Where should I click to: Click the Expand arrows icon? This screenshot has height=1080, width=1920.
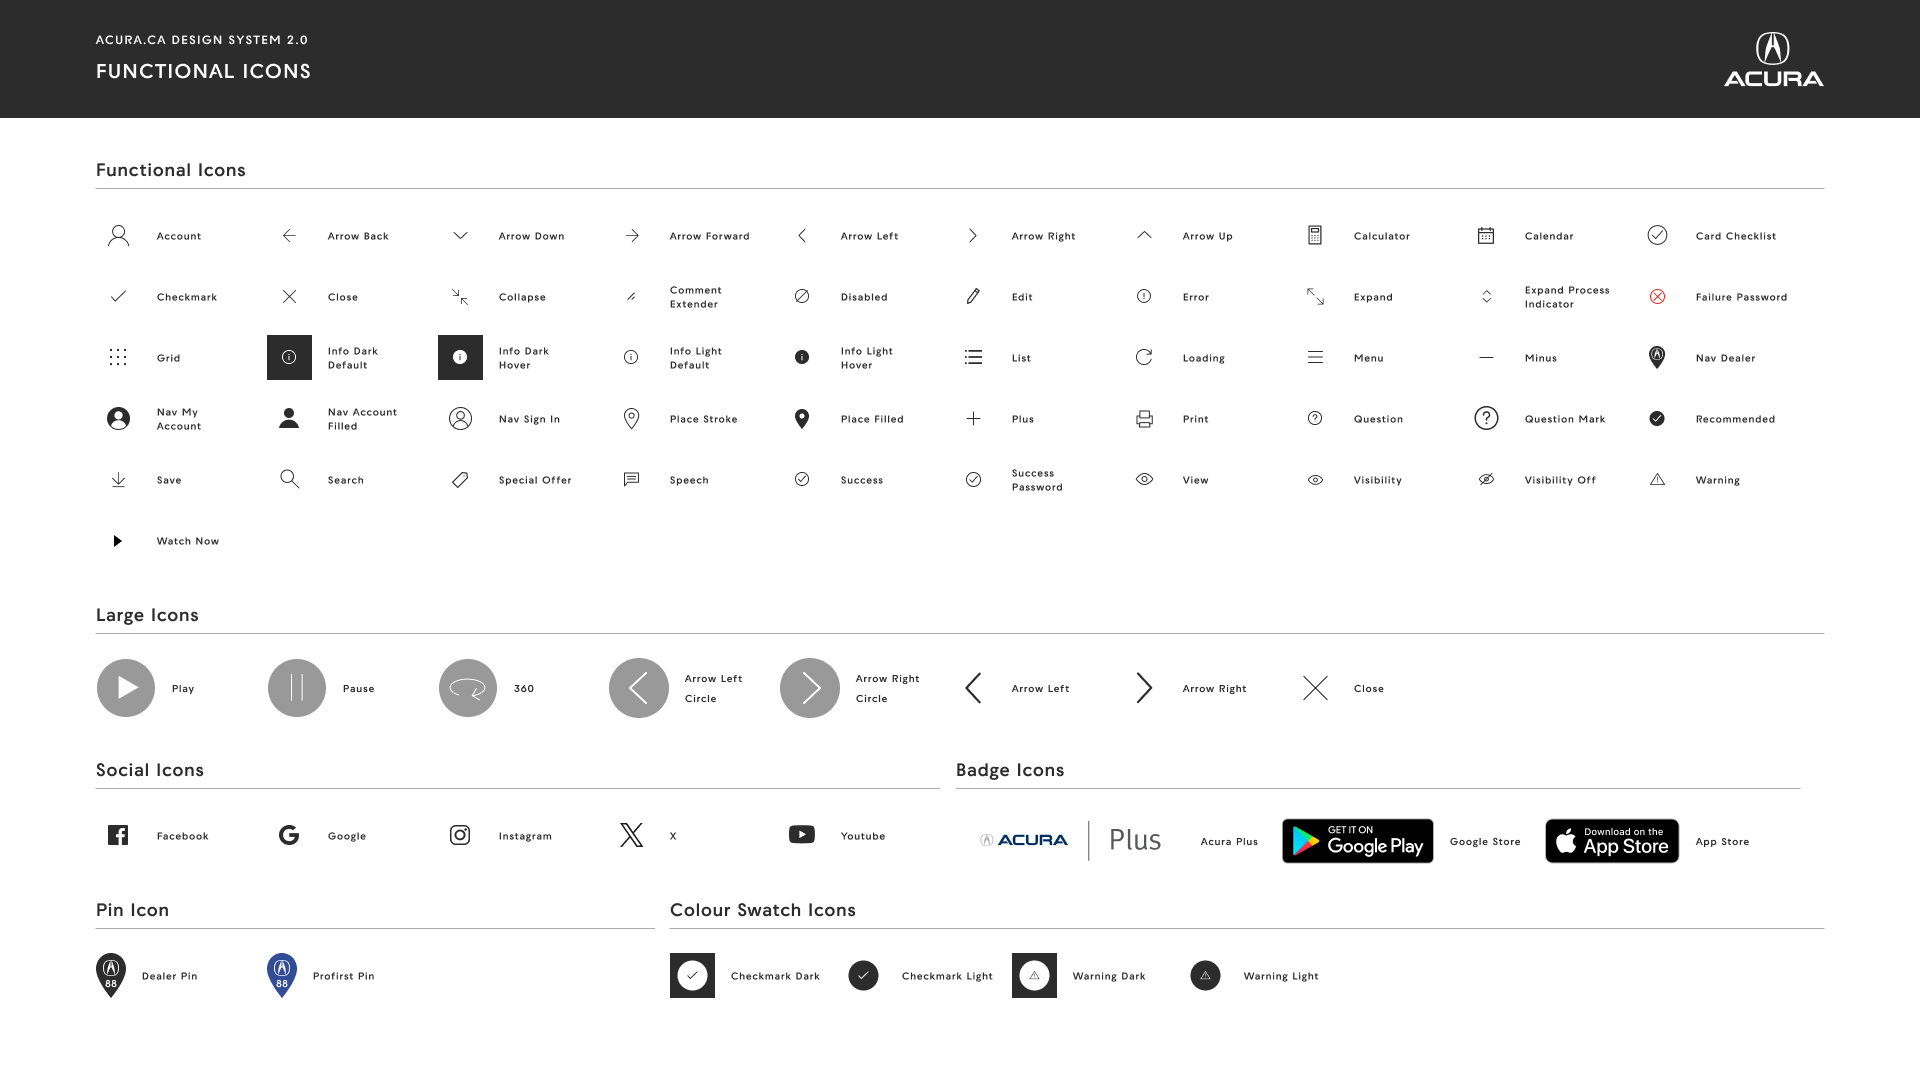(1315, 296)
